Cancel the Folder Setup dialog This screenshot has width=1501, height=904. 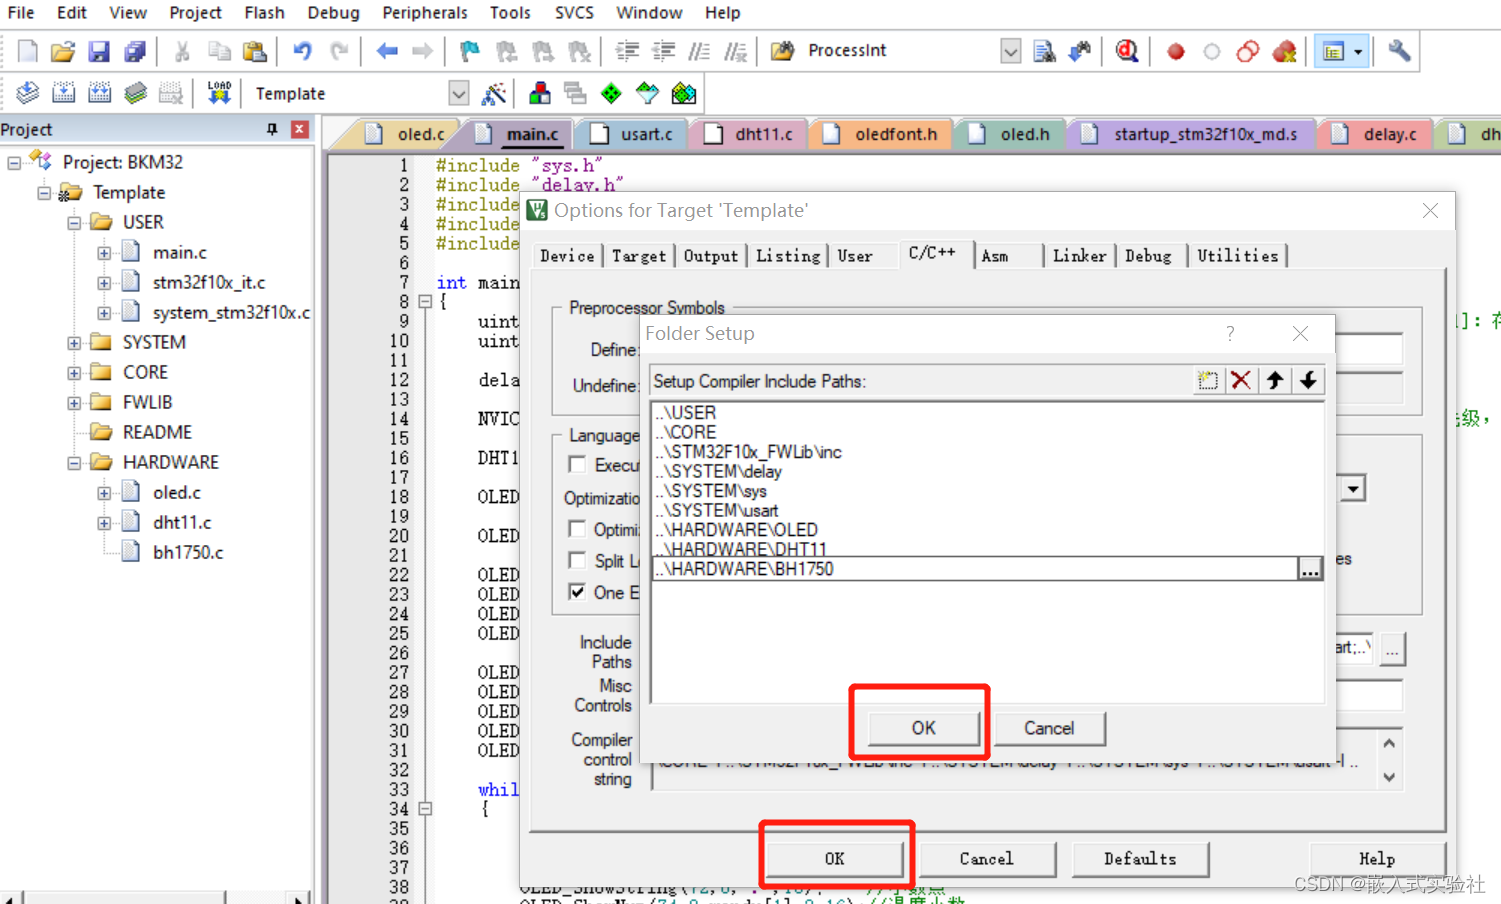(x=1049, y=728)
